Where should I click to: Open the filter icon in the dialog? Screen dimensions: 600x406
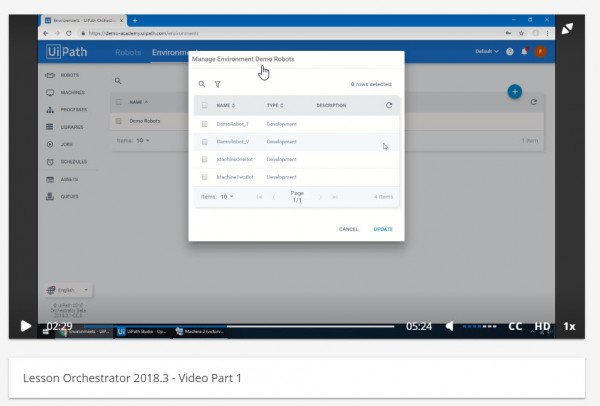coord(217,85)
